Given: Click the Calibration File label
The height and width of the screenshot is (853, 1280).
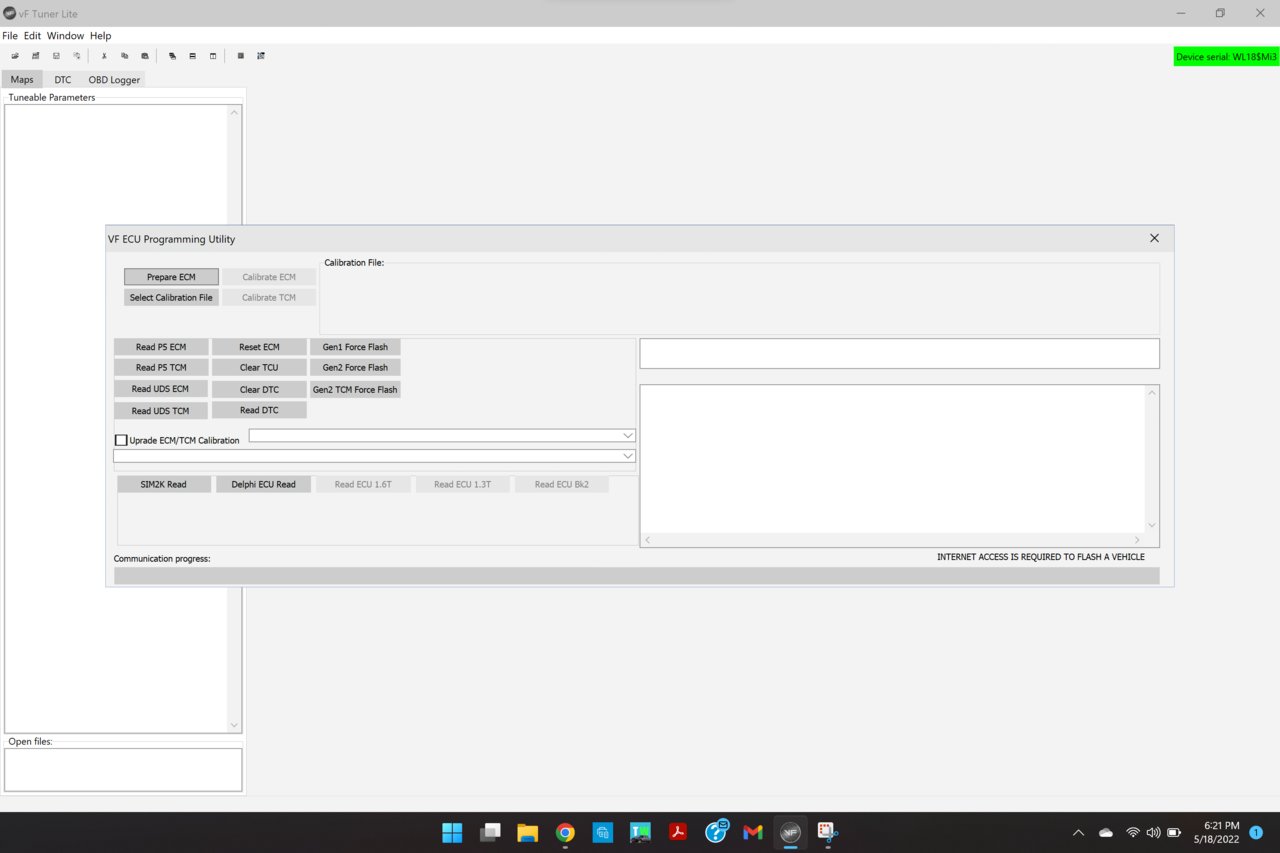Looking at the screenshot, I should click(x=354, y=263).
